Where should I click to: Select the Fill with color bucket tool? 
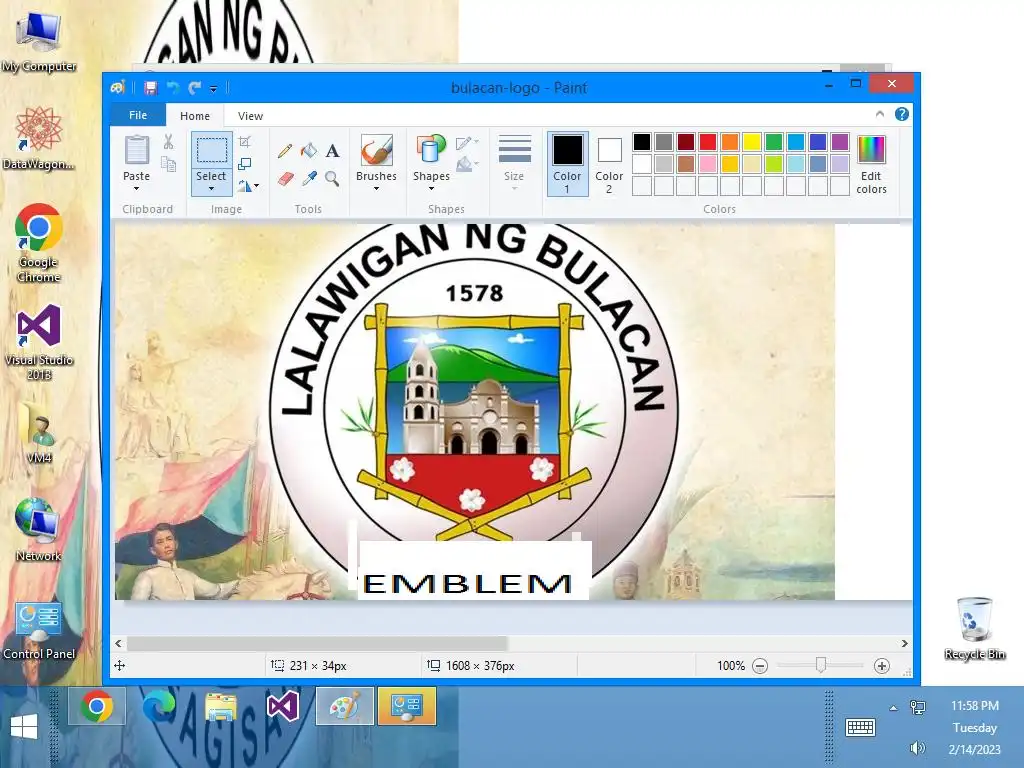[309, 151]
